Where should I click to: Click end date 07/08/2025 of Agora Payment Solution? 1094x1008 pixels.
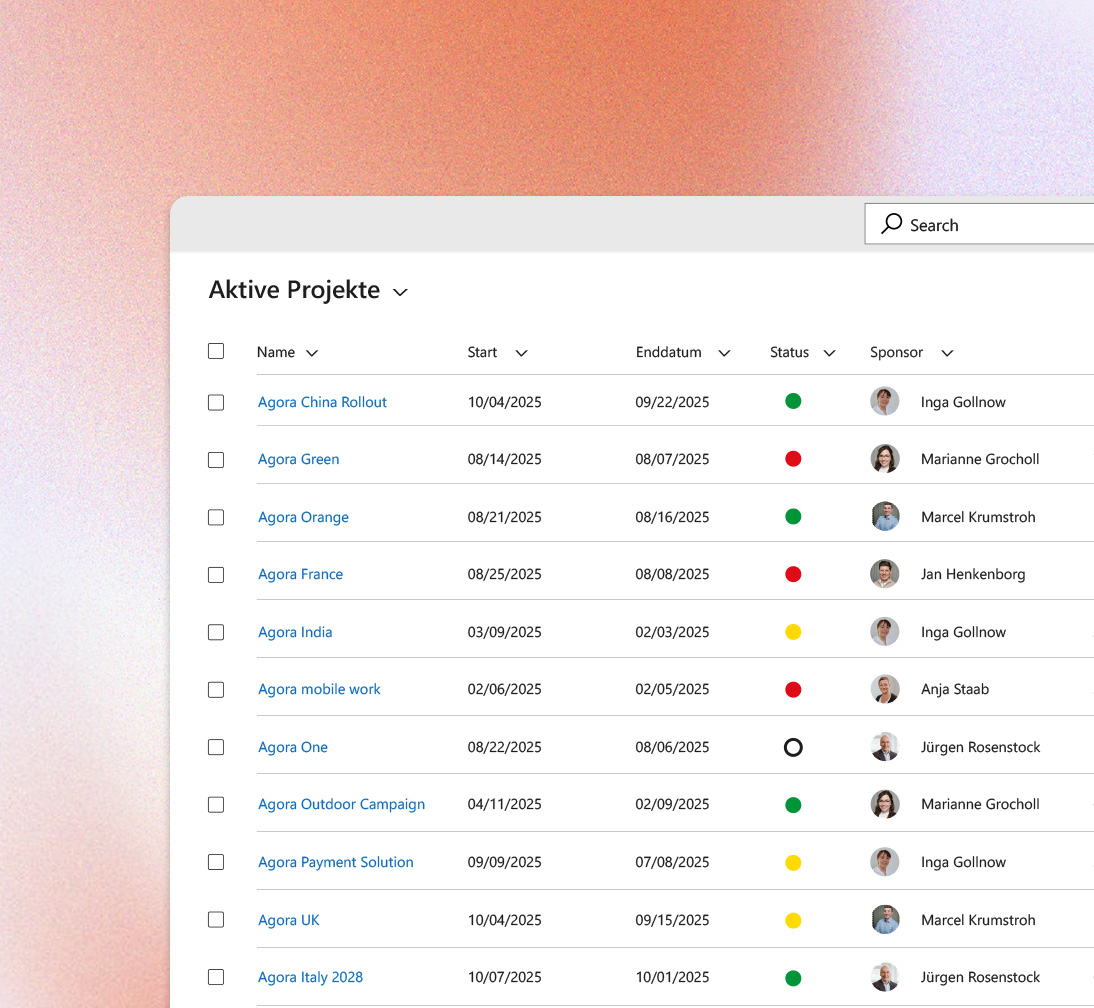[x=672, y=862]
